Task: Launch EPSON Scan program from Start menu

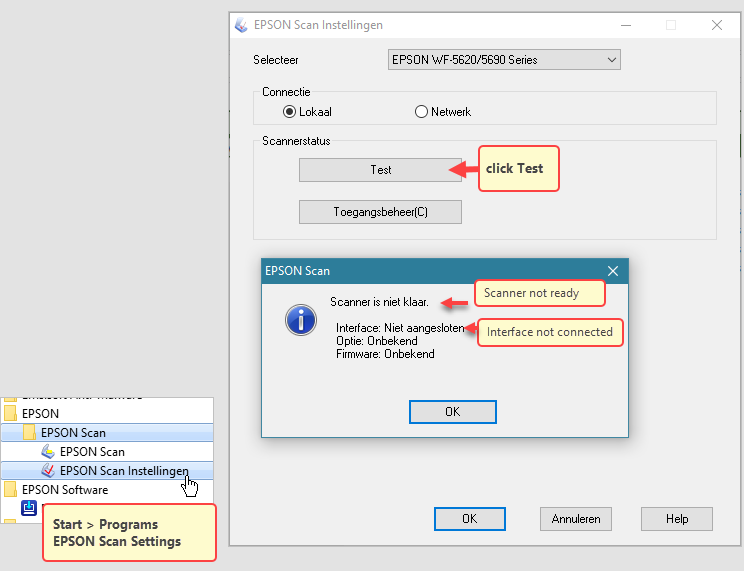Action: (x=107, y=451)
